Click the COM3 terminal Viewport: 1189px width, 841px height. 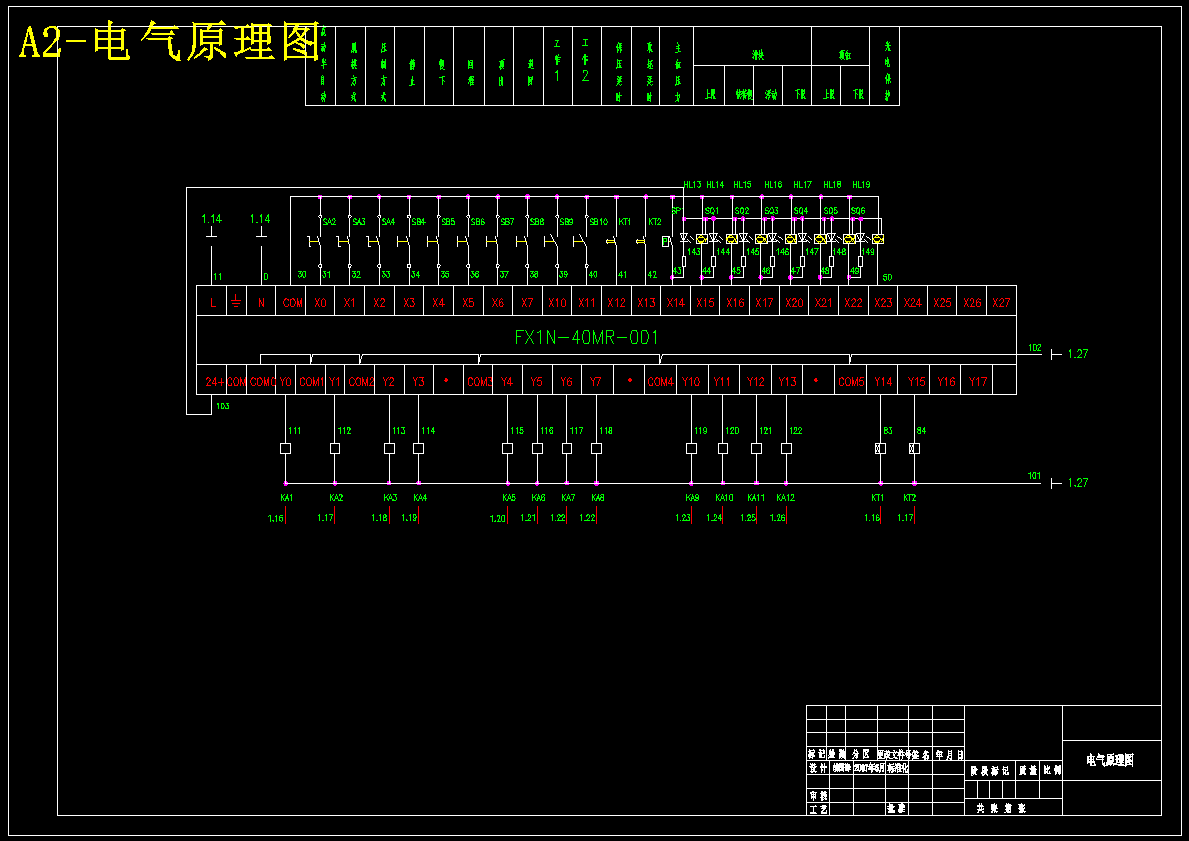[x=479, y=382]
